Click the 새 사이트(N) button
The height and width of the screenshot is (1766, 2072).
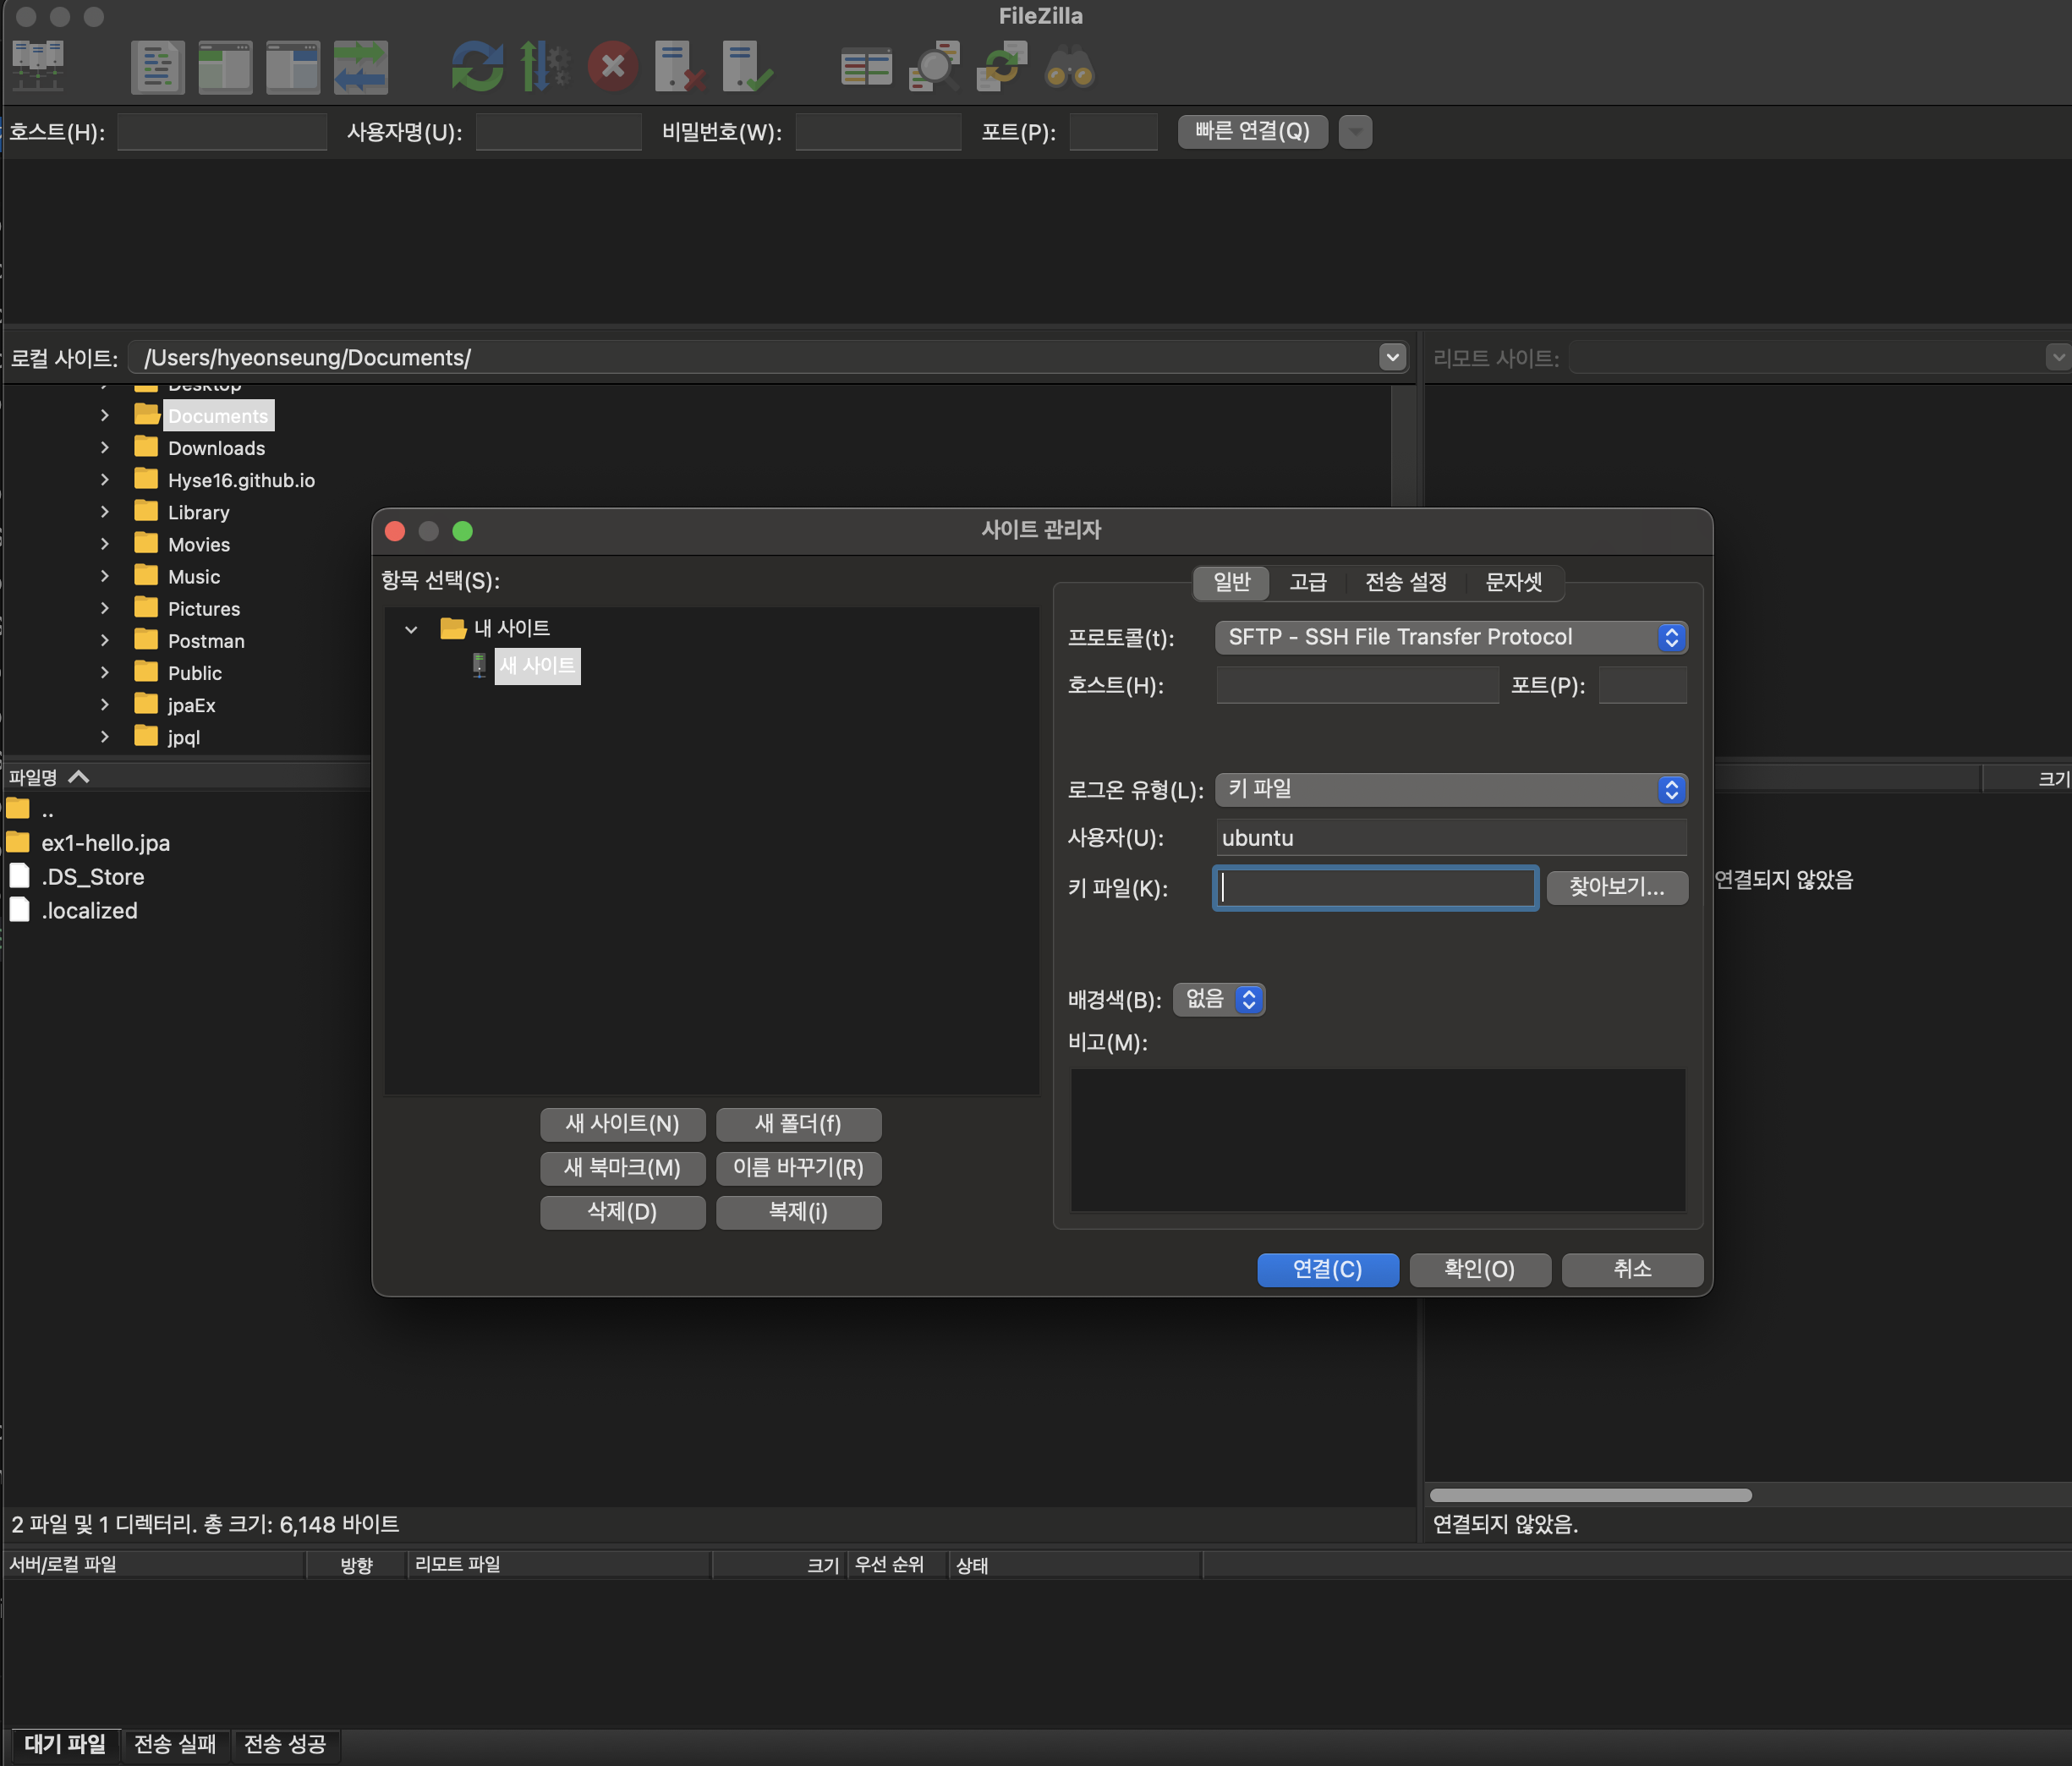tap(623, 1124)
